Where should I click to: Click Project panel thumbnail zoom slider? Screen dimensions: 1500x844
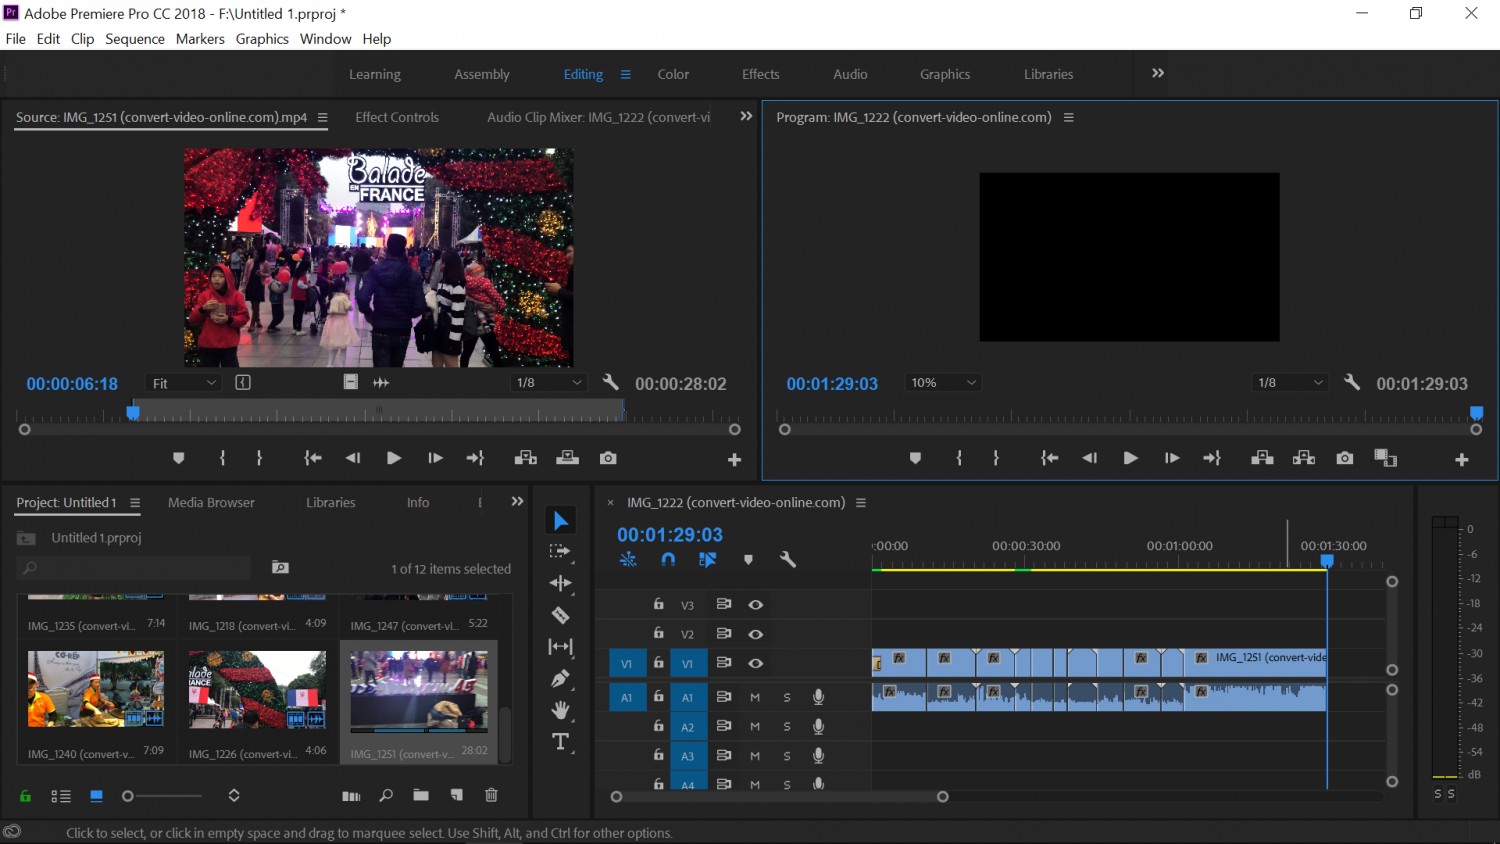pos(162,796)
